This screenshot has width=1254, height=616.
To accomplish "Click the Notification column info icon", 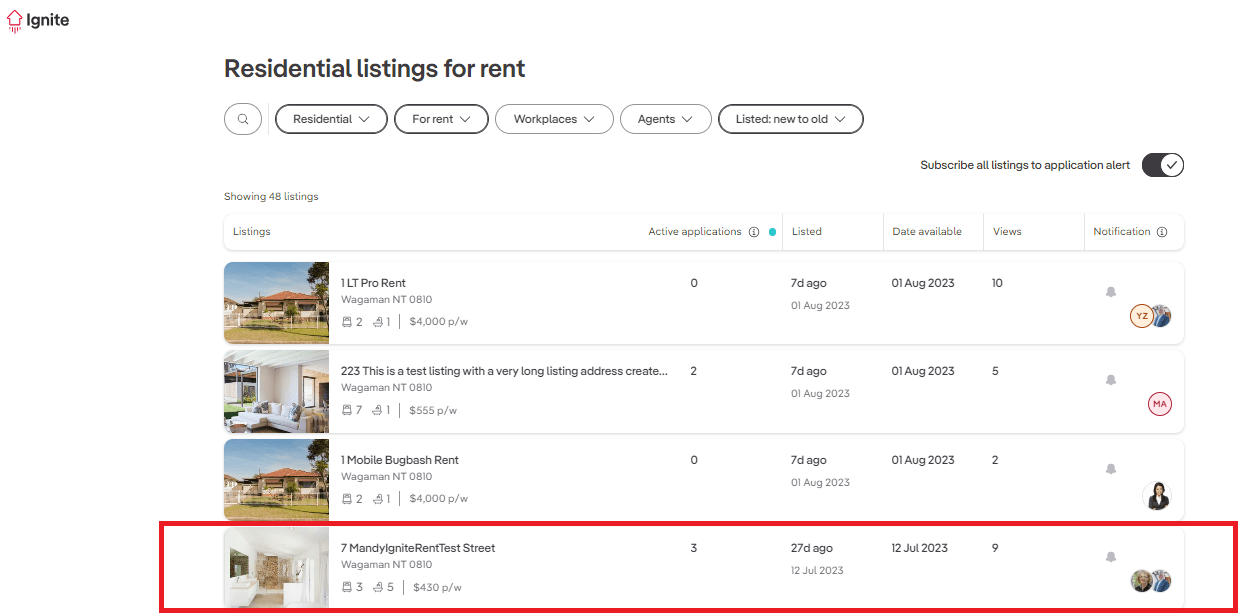I will click(1162, 231).
